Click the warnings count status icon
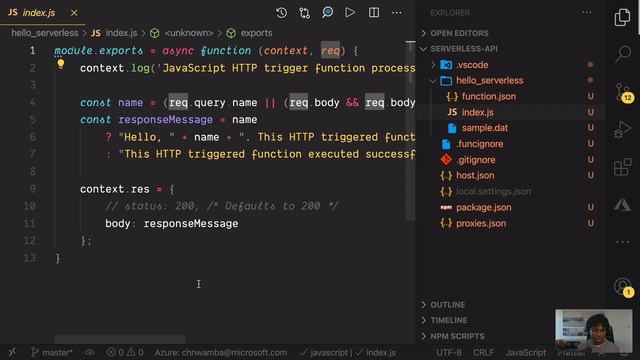640x360 pixels. pos(135,352)
